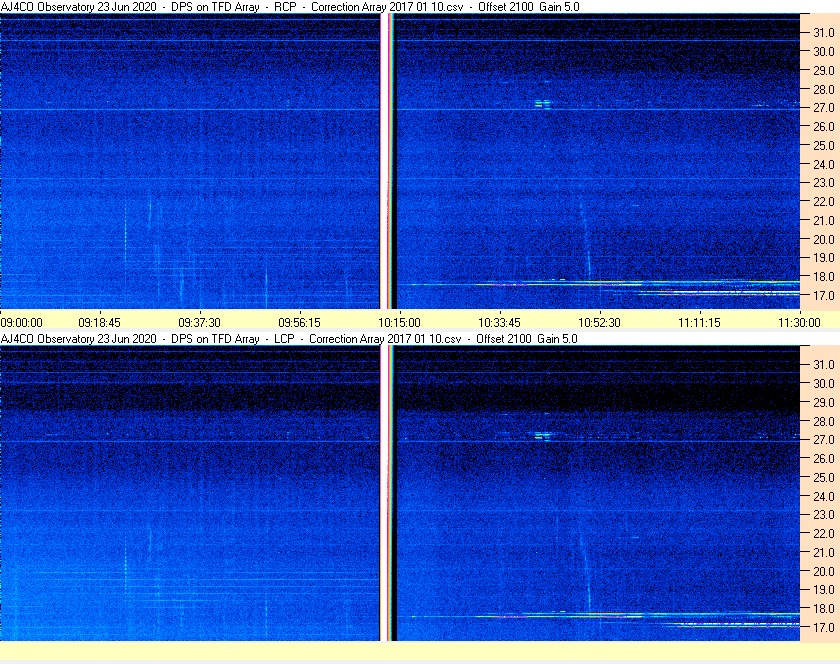Pick the 23.0 frequency label in LCP panel

[824, 514]
